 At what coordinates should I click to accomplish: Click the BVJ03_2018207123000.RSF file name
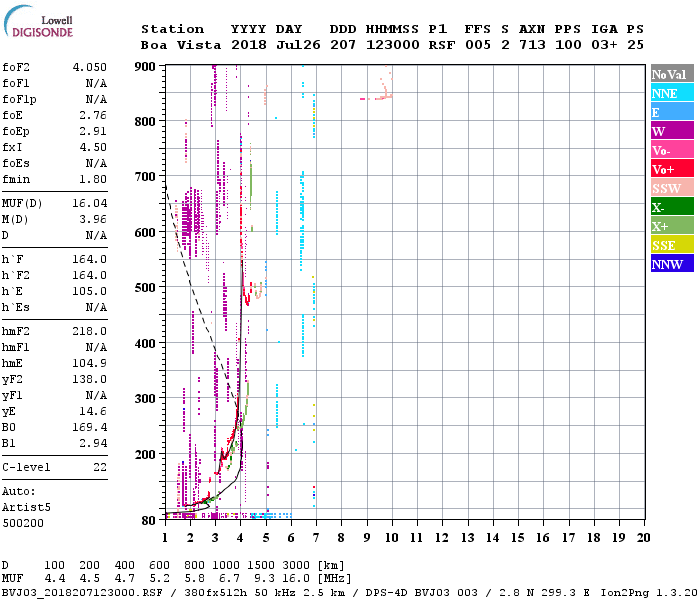pyautogui.click(x=82, y=593)
